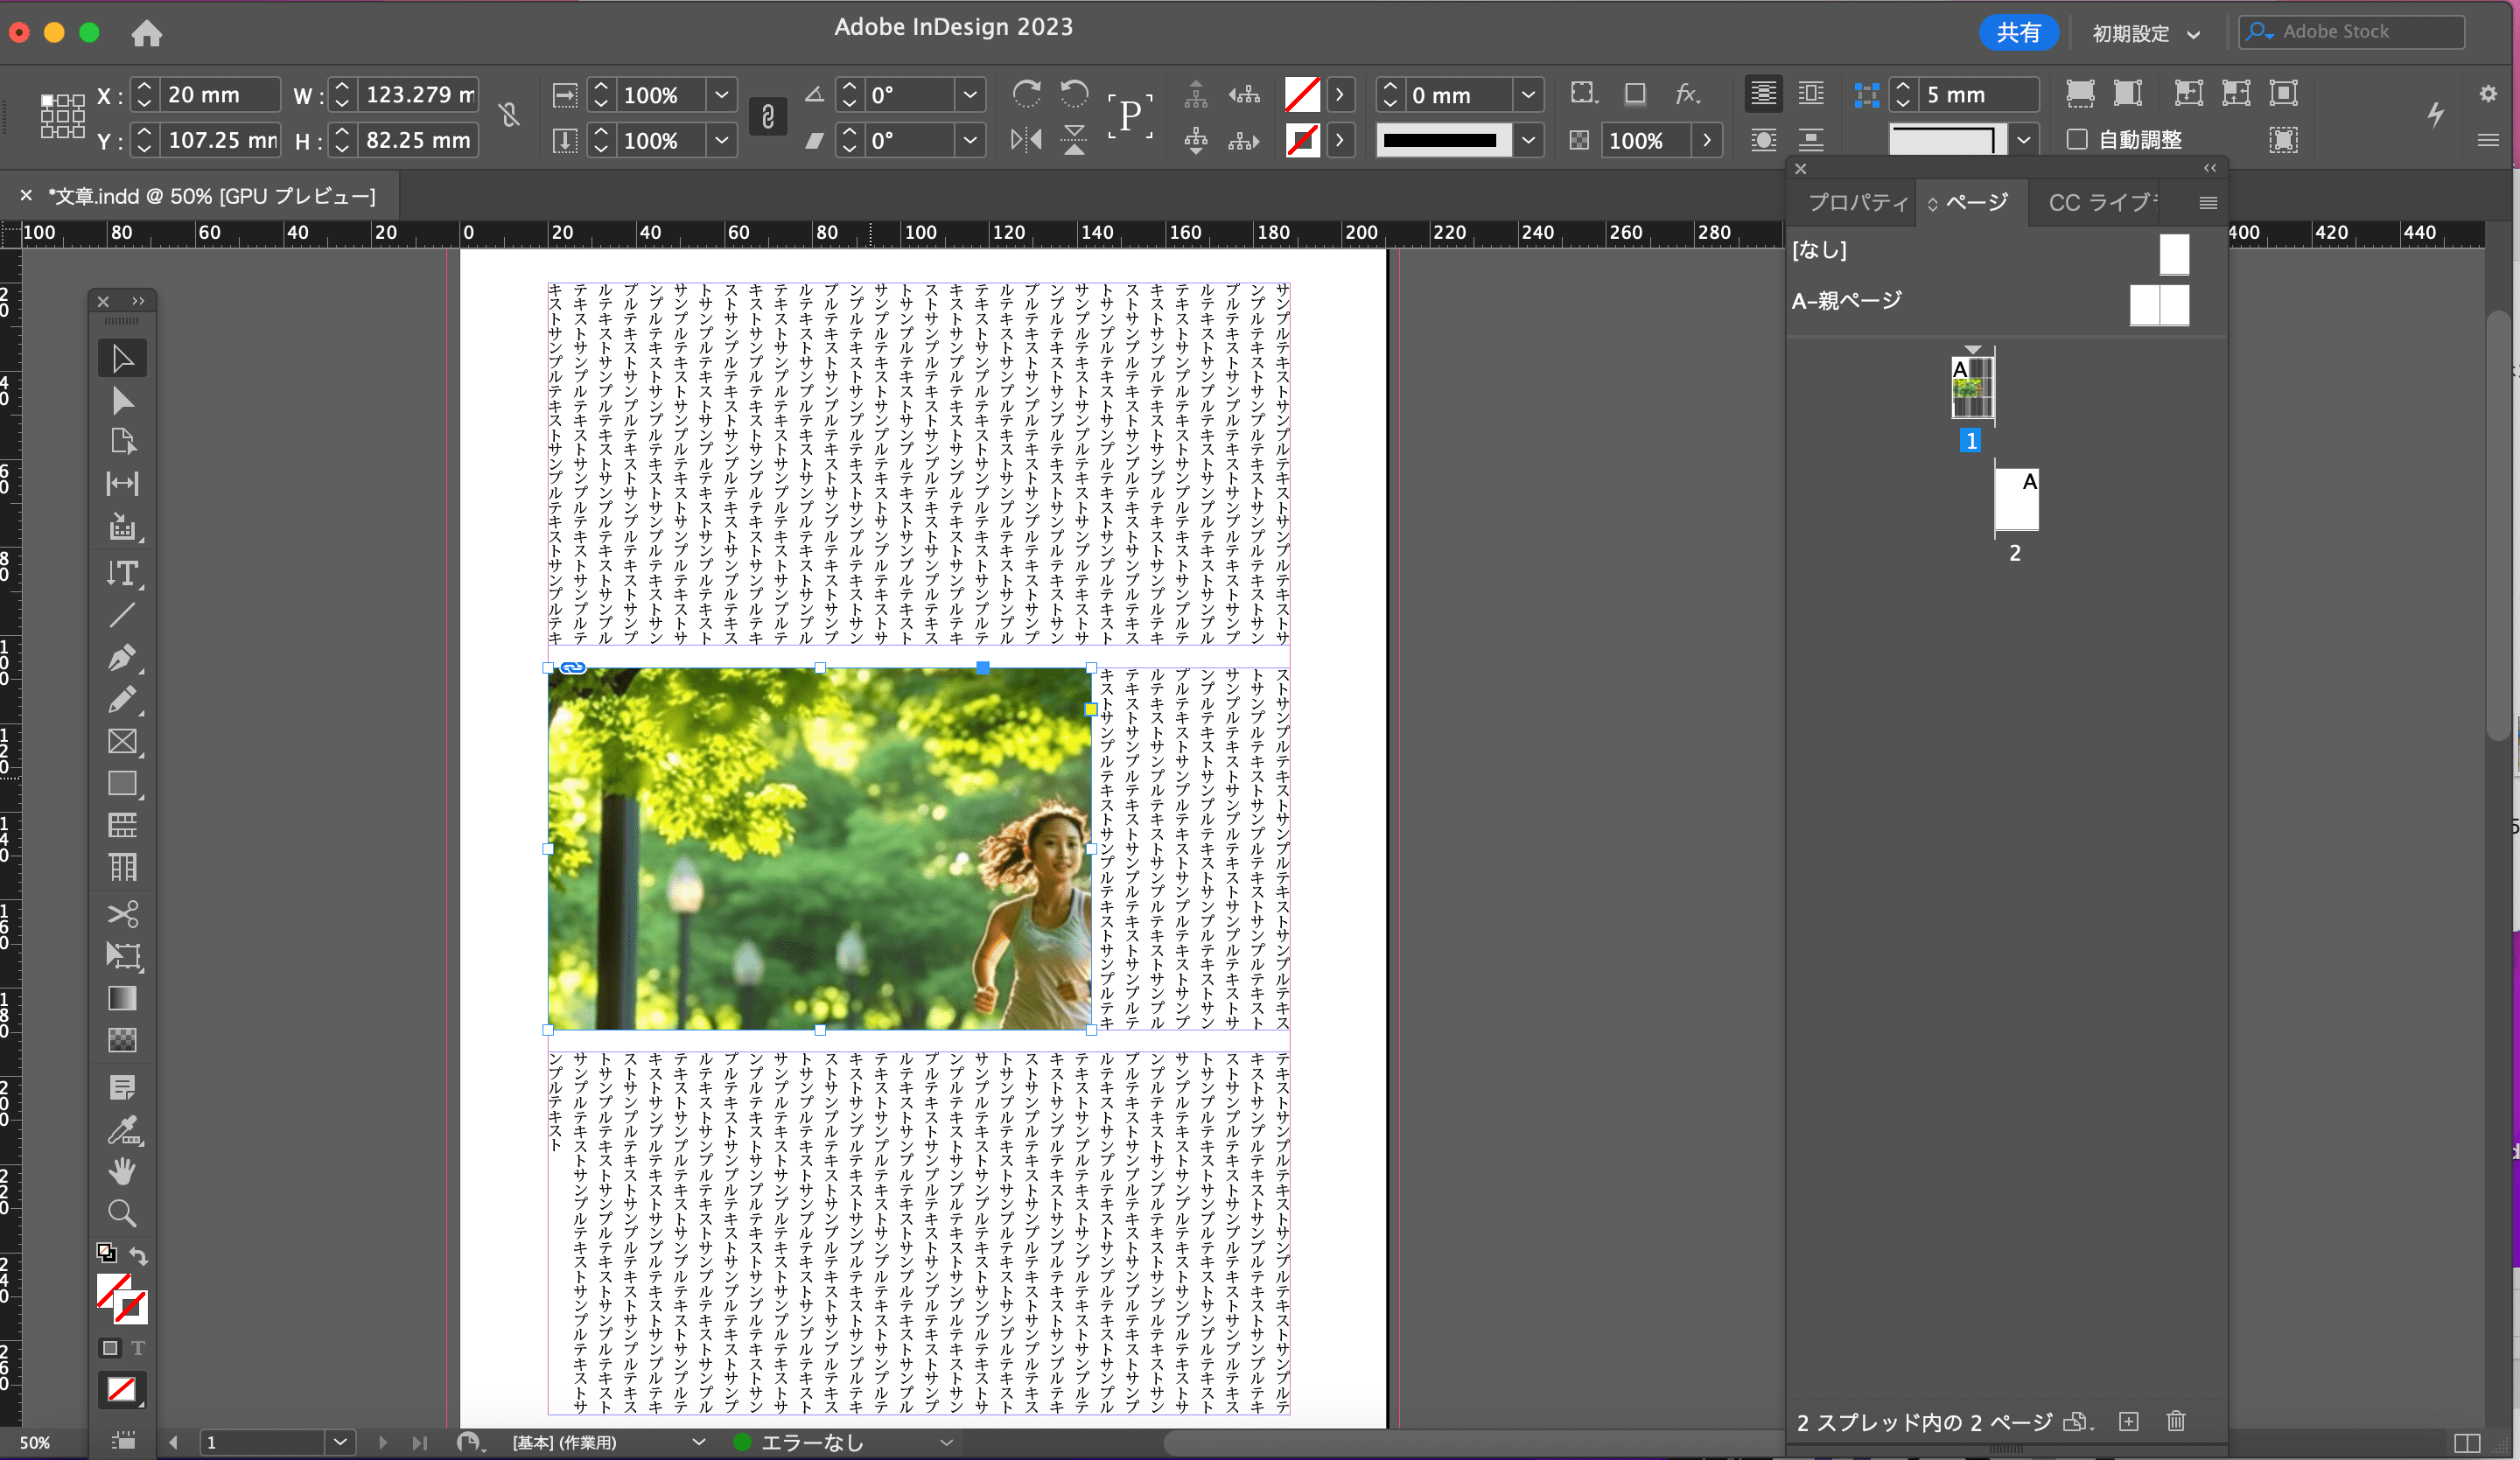This screenshot has width=2520, height=1460.
Task: Select page 1 thumbnail in Pages panel
Action: point(1972,387)
